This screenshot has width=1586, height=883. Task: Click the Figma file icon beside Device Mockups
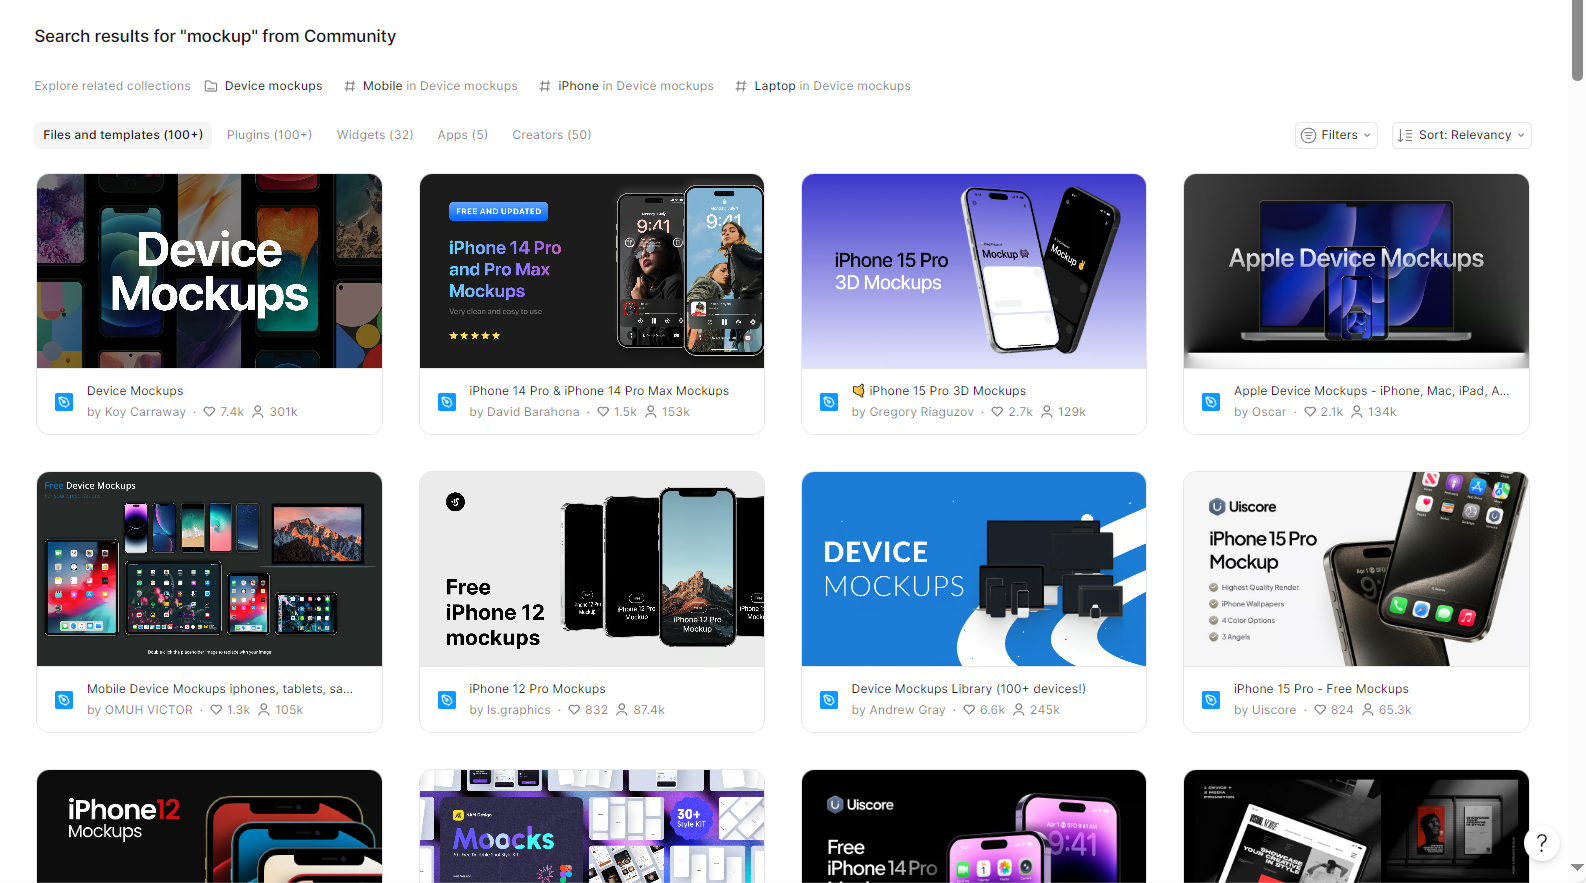tap(64, 402)
